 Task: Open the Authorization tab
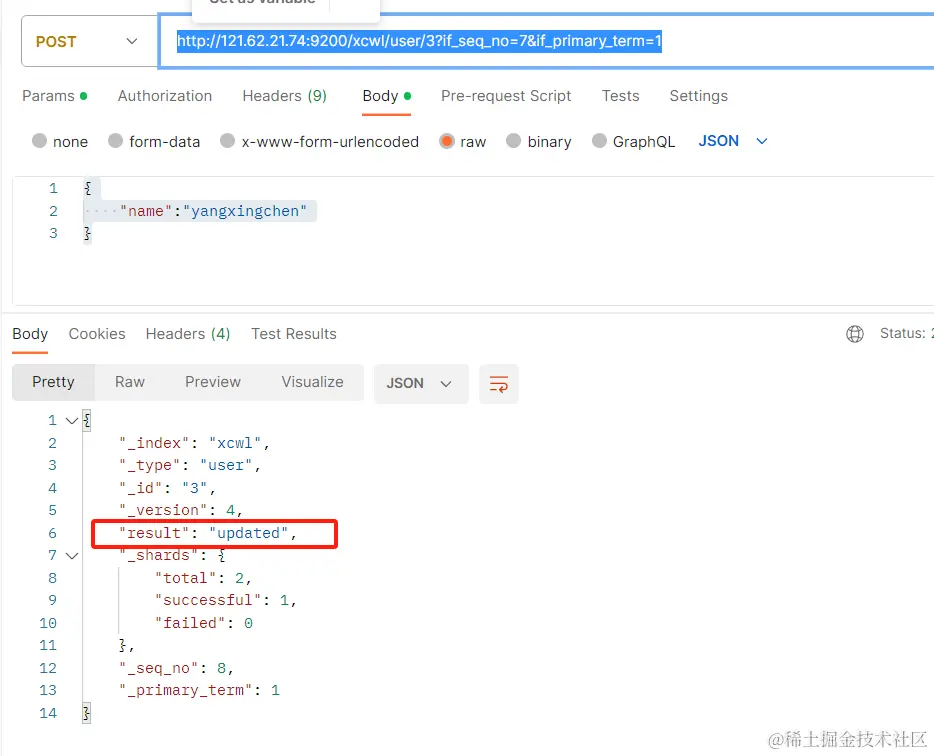point(165,96)
